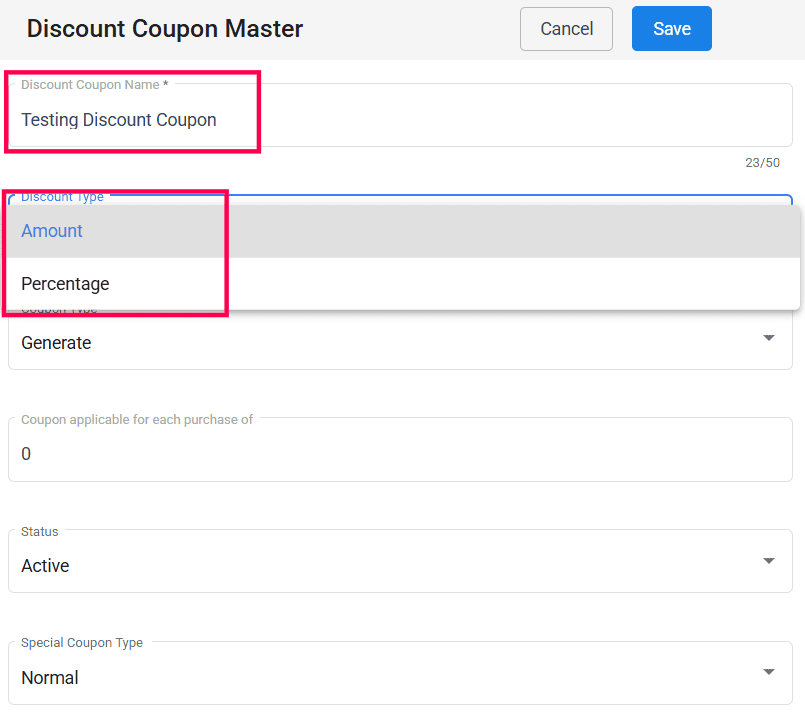Click the Save button
This screenshot has height=728, width=805.
[x=671, y=29]
